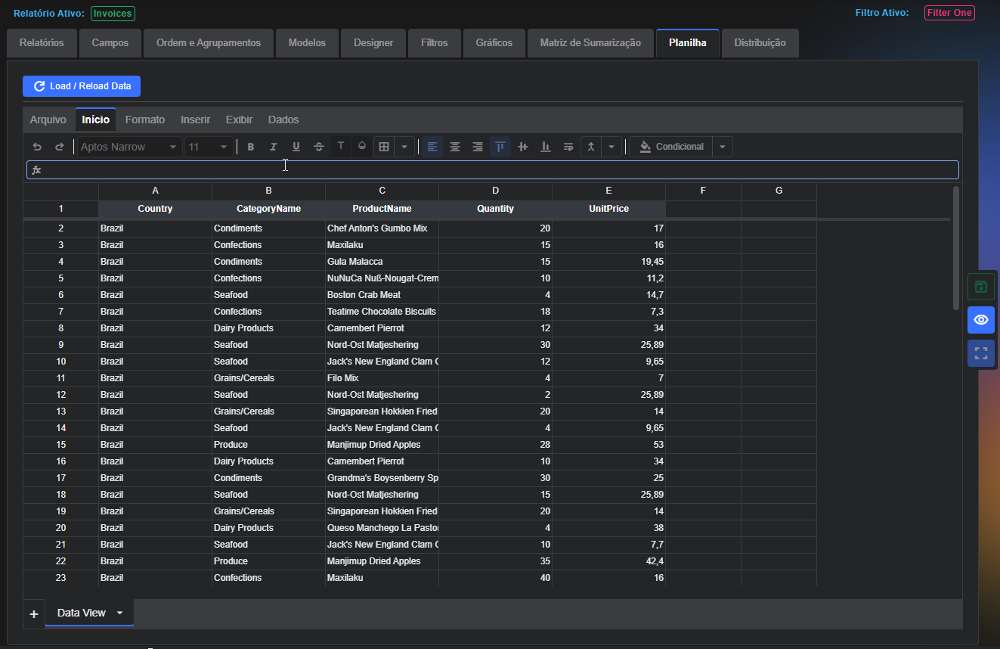
Task: Click Load / Reload Data button
Action: [x=82, y=86]
